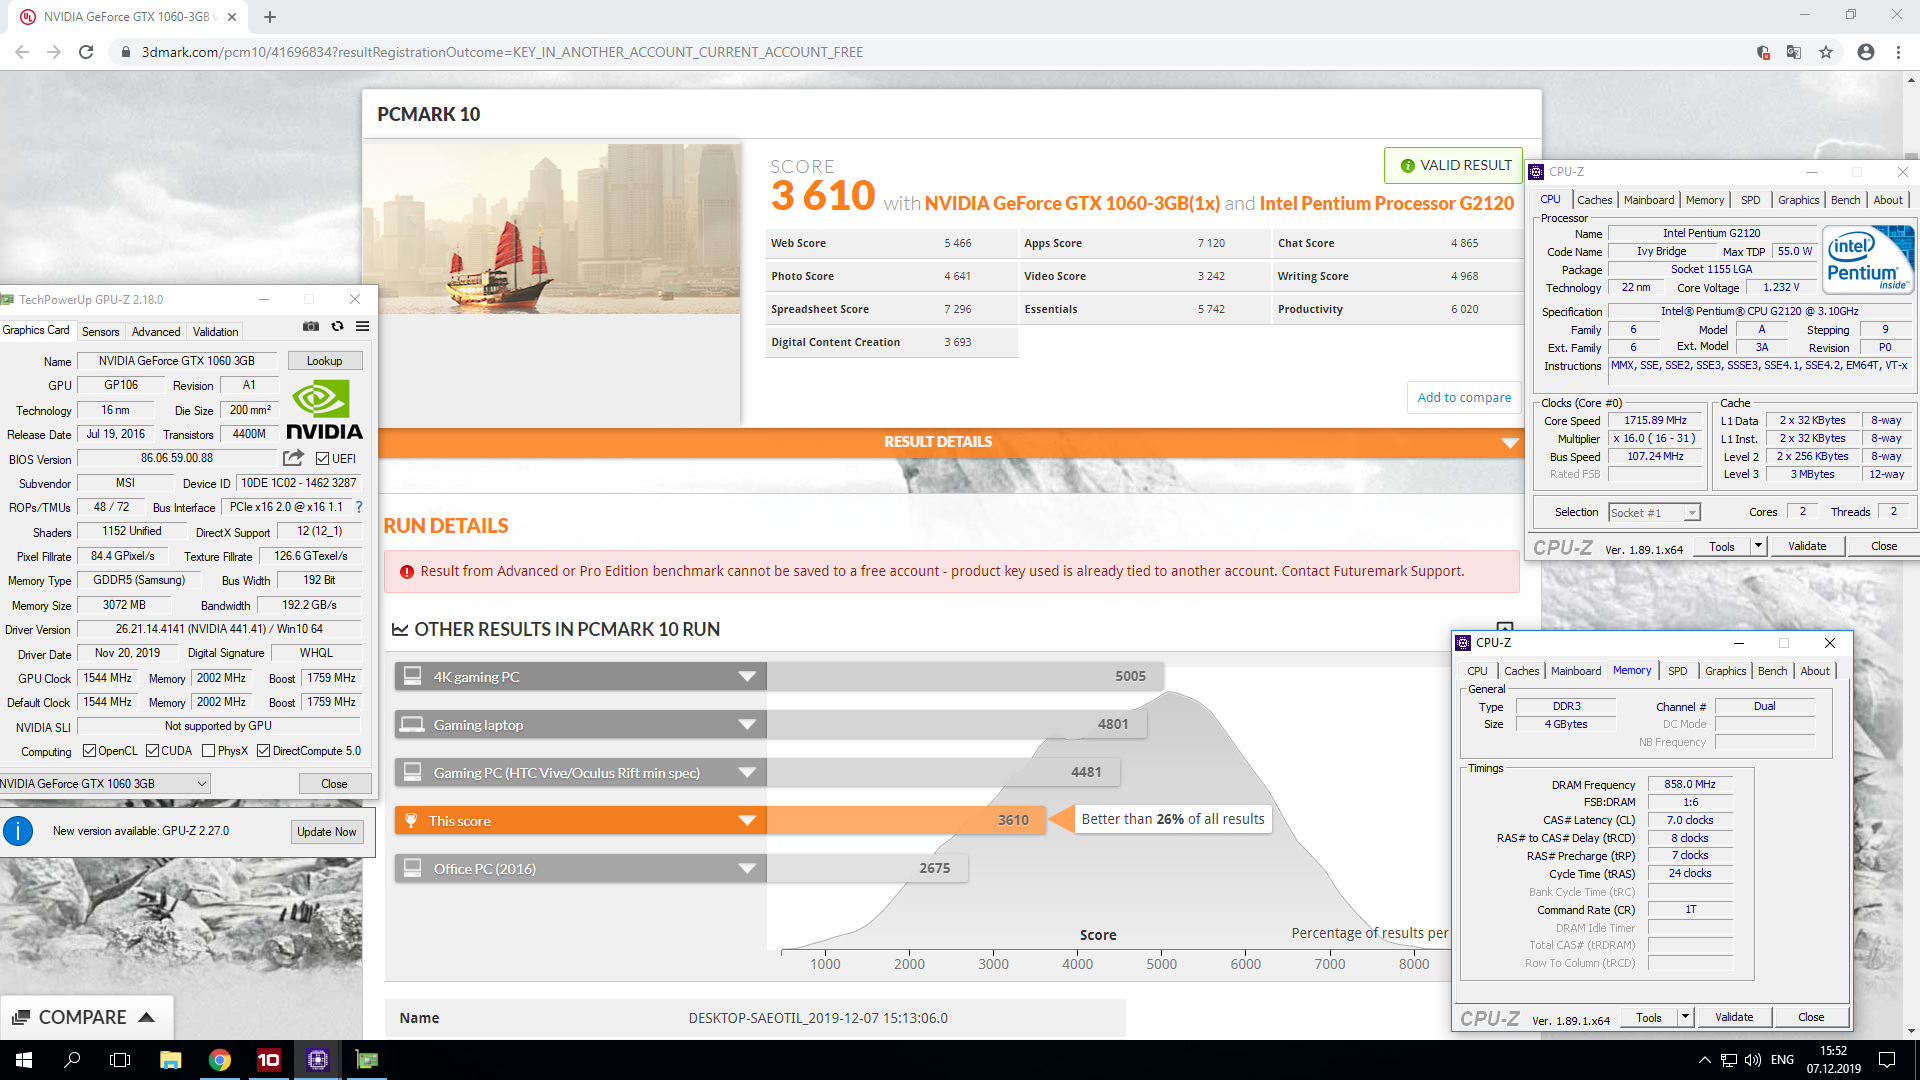The image size is (1920, 1080).
Task: Click Update Now in GPU-Z notice
Action: [327, 832]
